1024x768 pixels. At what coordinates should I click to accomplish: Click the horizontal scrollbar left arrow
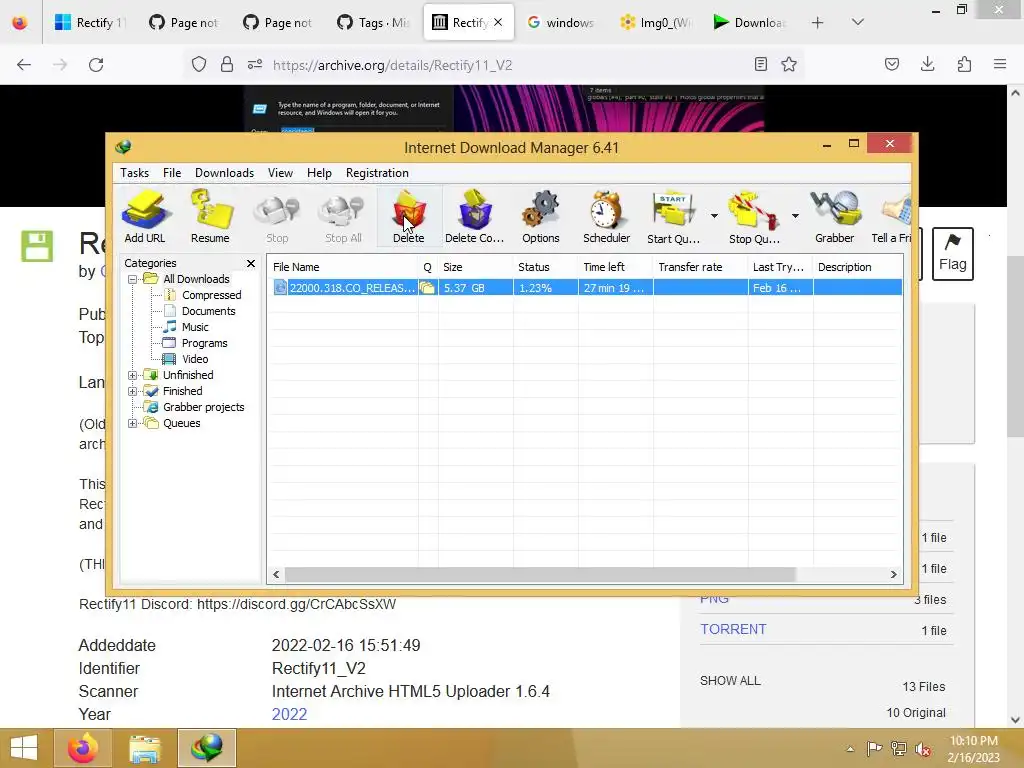[x=276, y=575]
